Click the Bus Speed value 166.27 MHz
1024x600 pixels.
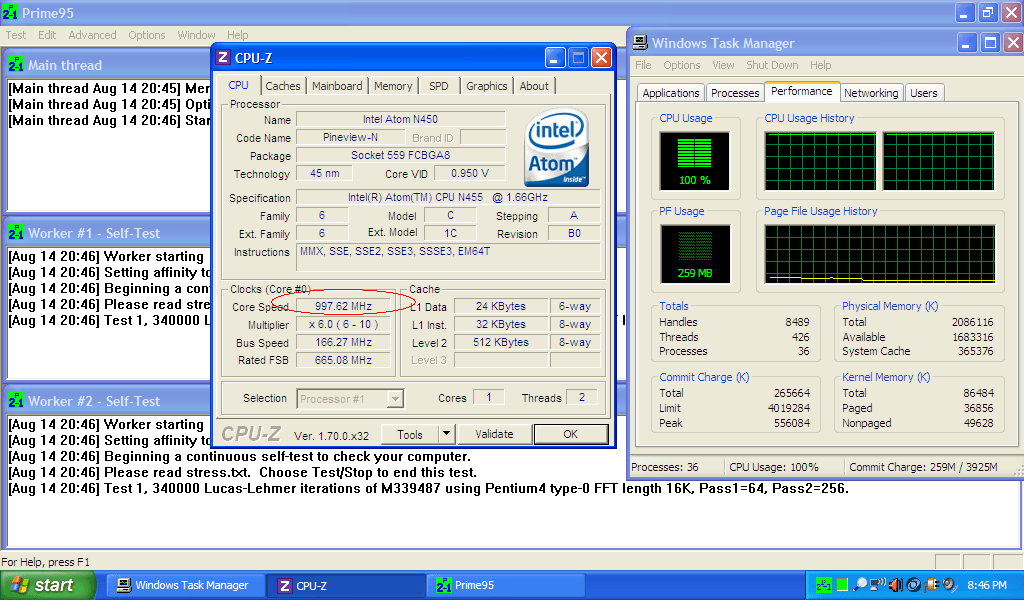[344, 342]
